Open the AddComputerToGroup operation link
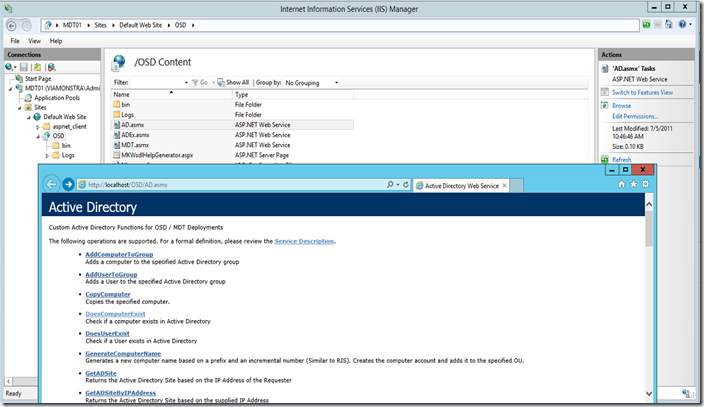Viewport: 704px width, 407px height. [x=118, y=255]
